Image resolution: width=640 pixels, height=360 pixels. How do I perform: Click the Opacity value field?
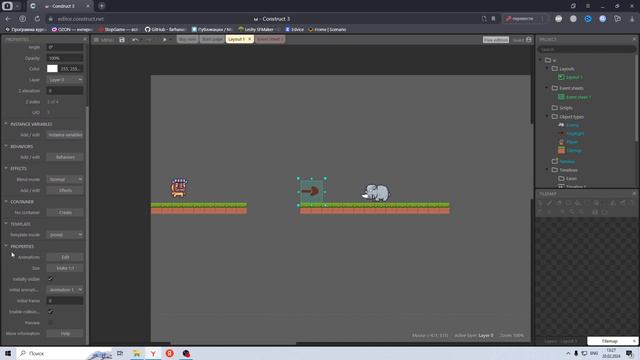tap(65, 58)
